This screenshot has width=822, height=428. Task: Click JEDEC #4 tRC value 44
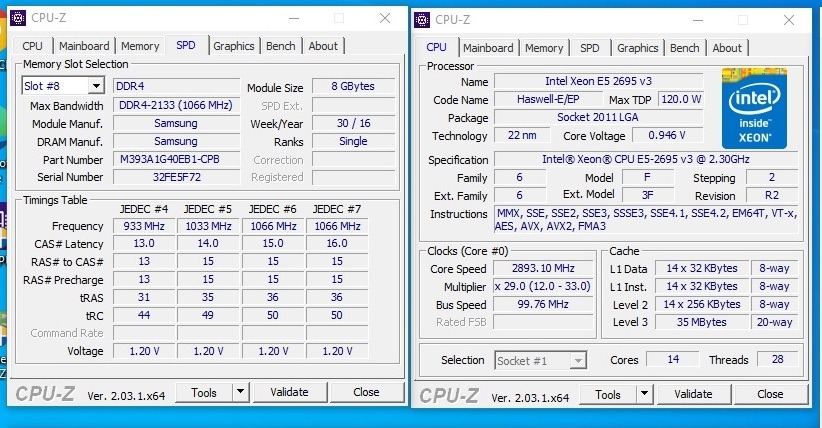[x=144, y=315]
